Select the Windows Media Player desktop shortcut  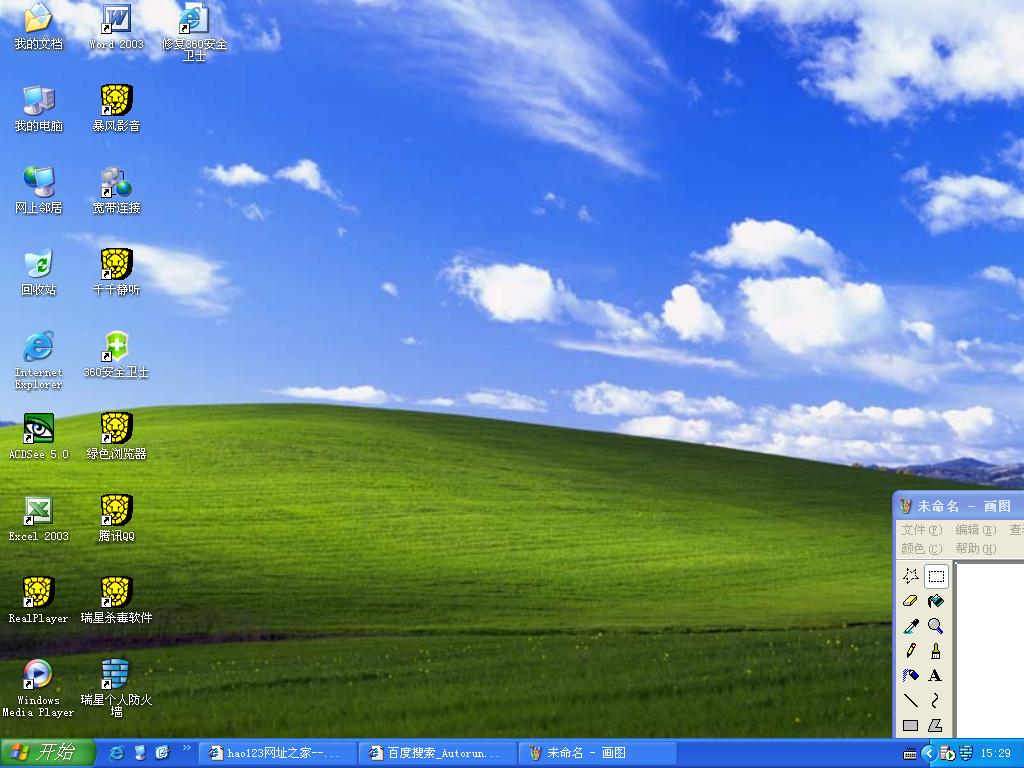pos(39,689)
